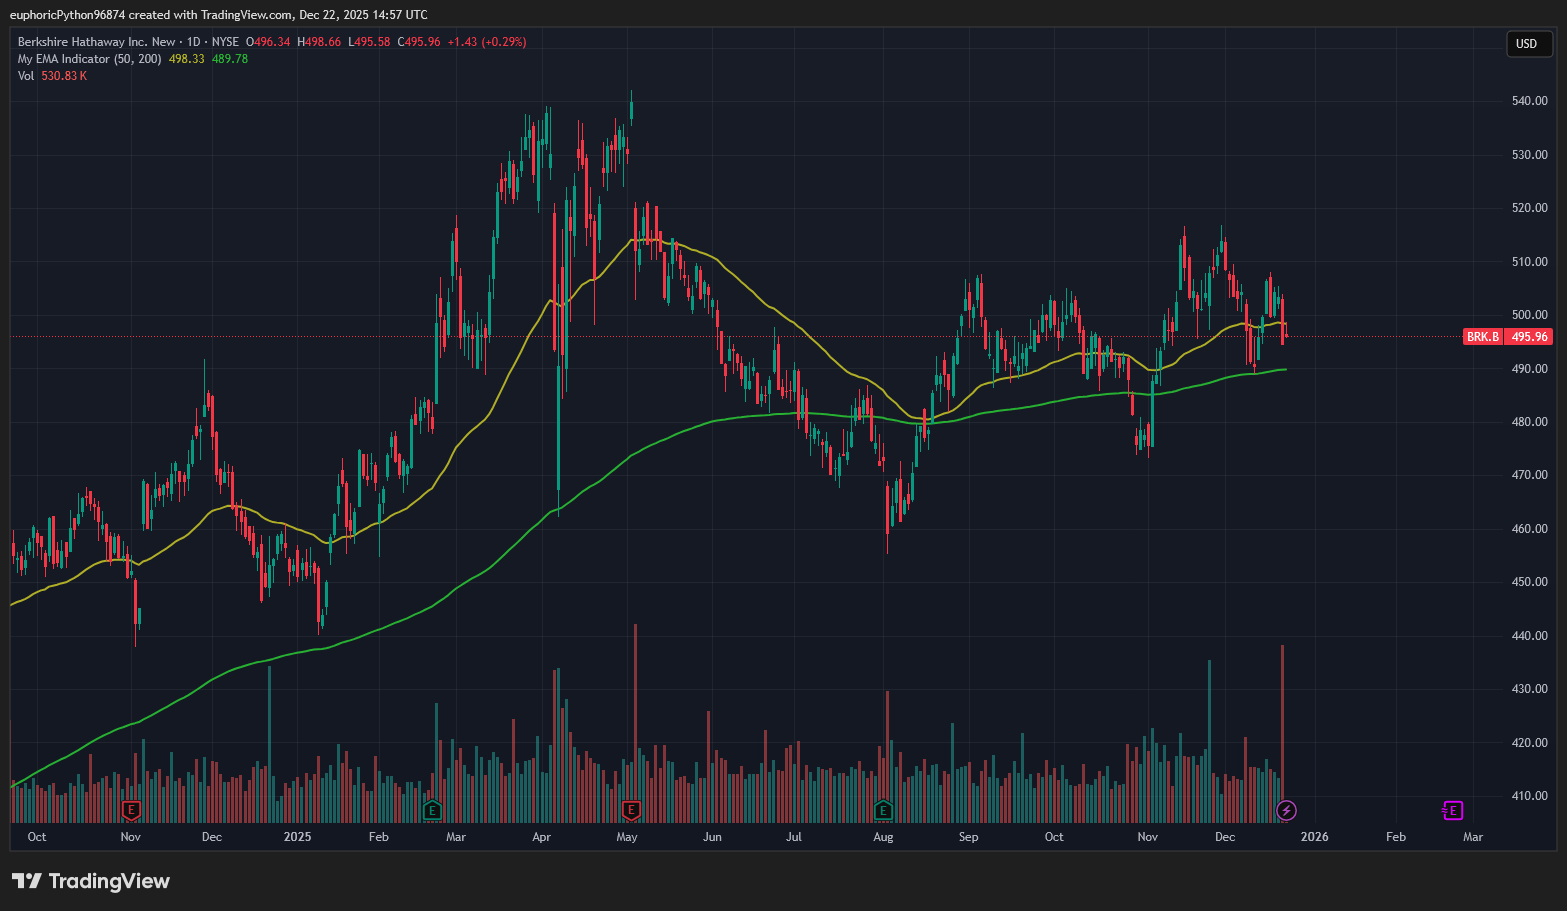The height and width of the screenshot is (911, 1567).
Task: Click the TradingView logo at the bottom
Action: pos(91,881)
